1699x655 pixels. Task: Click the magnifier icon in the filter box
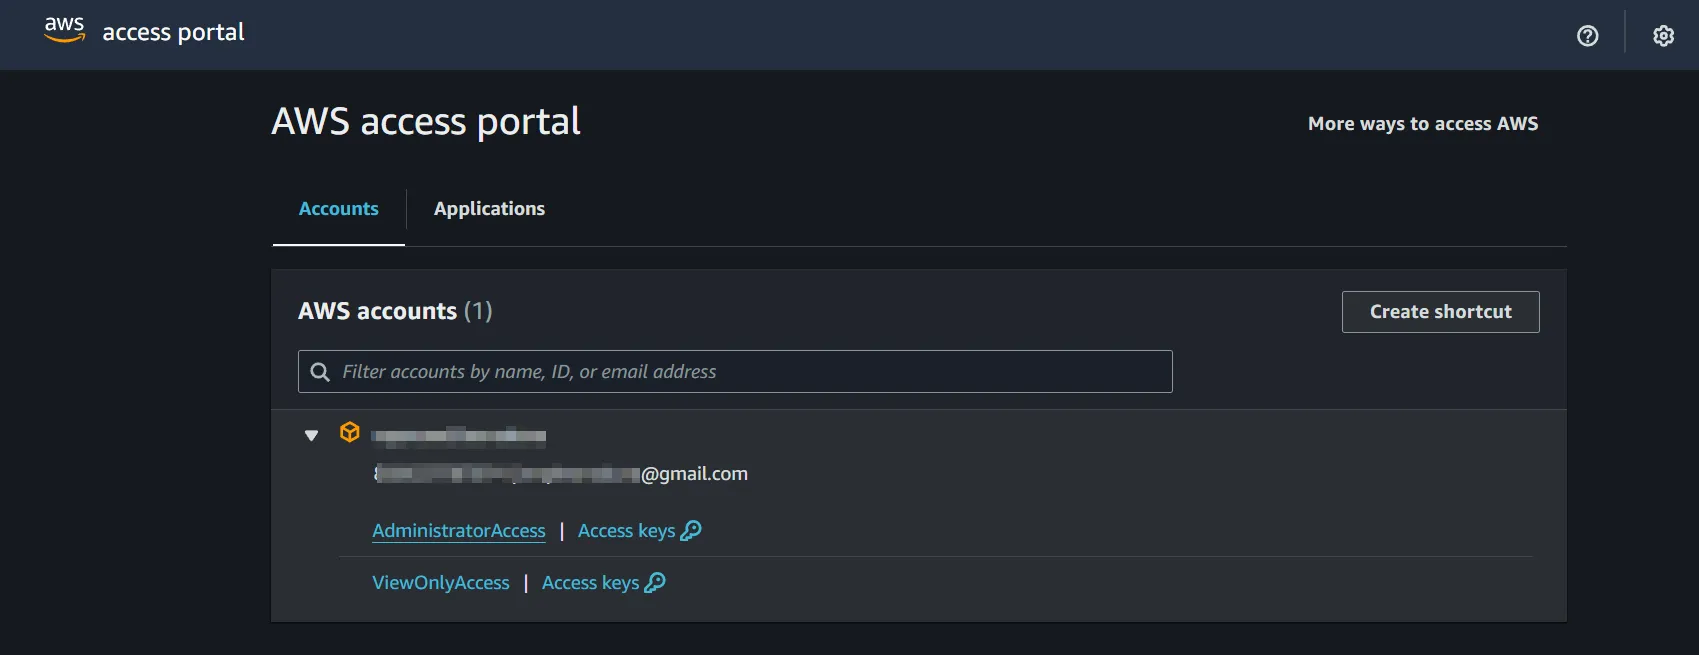[x=320, y=372]
